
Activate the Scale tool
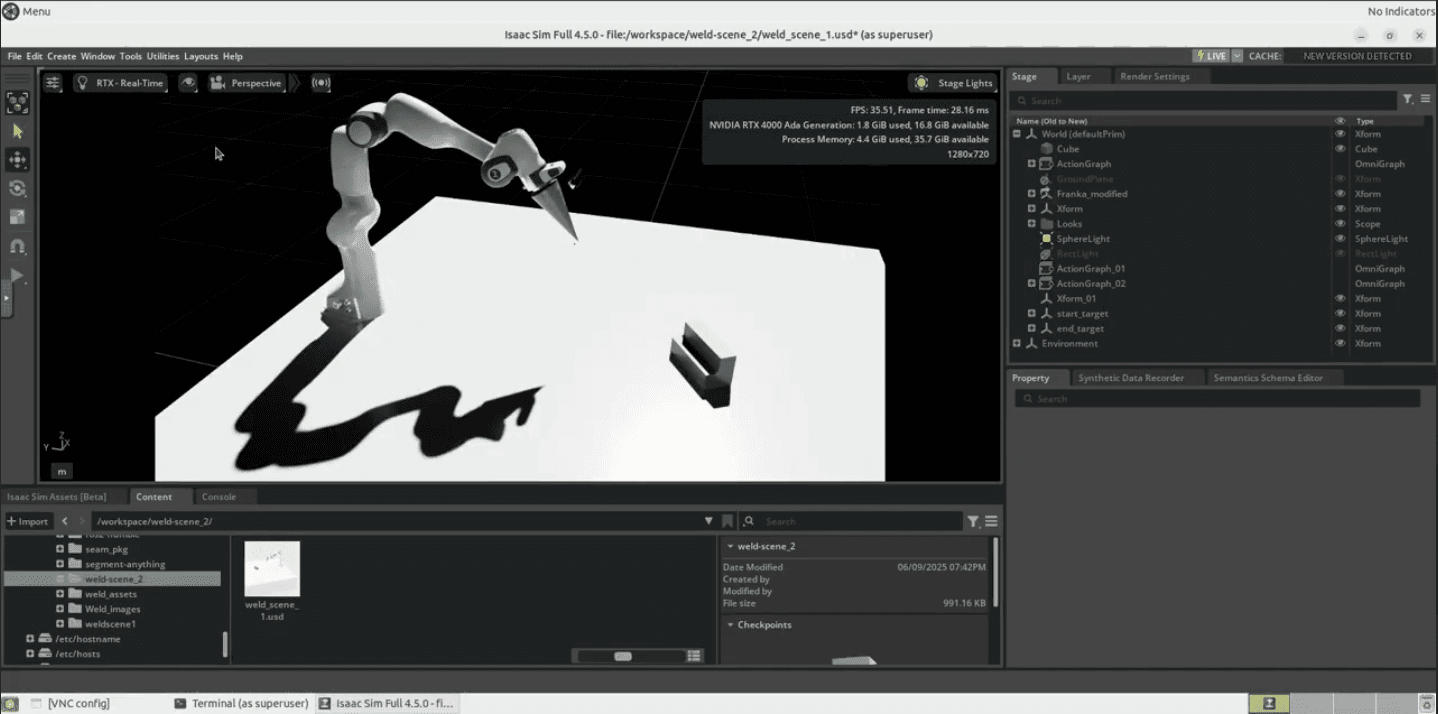[18, 217]
